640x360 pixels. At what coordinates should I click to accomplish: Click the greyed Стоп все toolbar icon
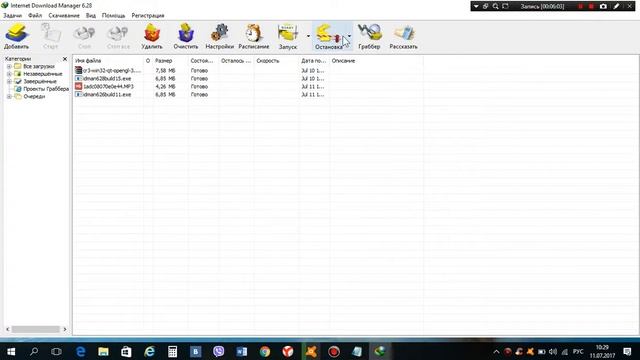click(118, 36)
